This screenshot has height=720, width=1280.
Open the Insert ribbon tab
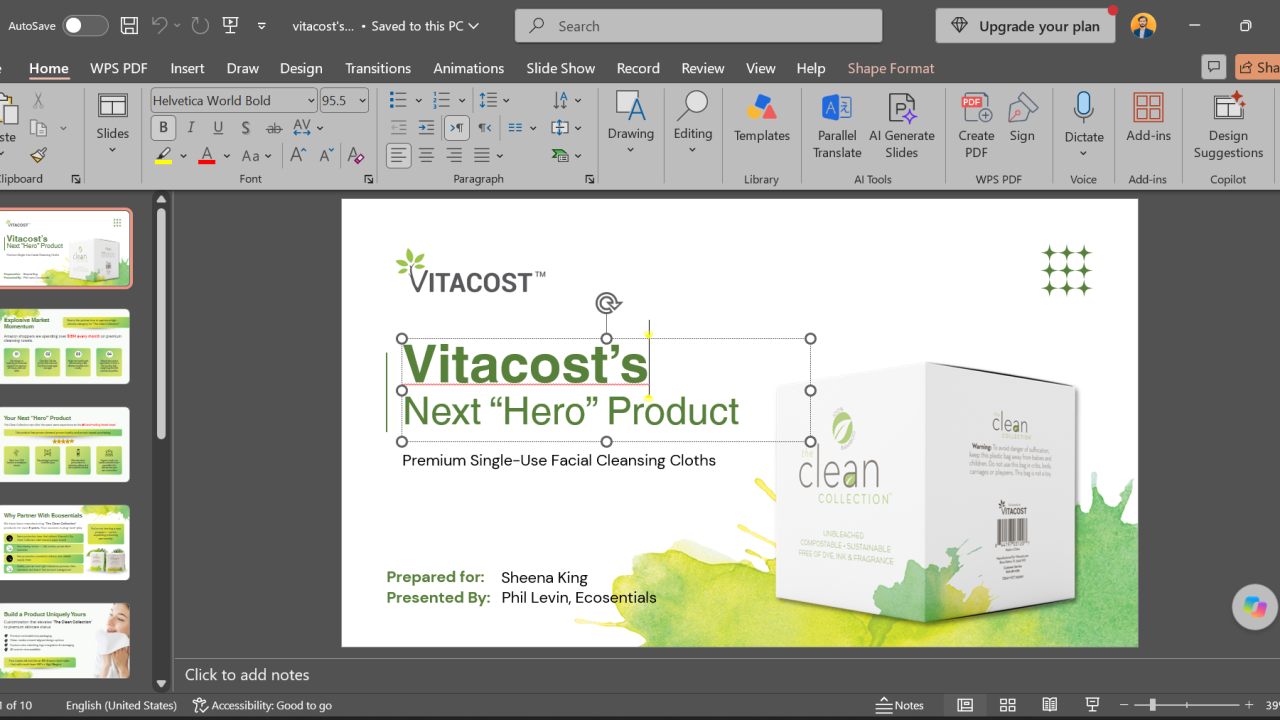[187, 68]
